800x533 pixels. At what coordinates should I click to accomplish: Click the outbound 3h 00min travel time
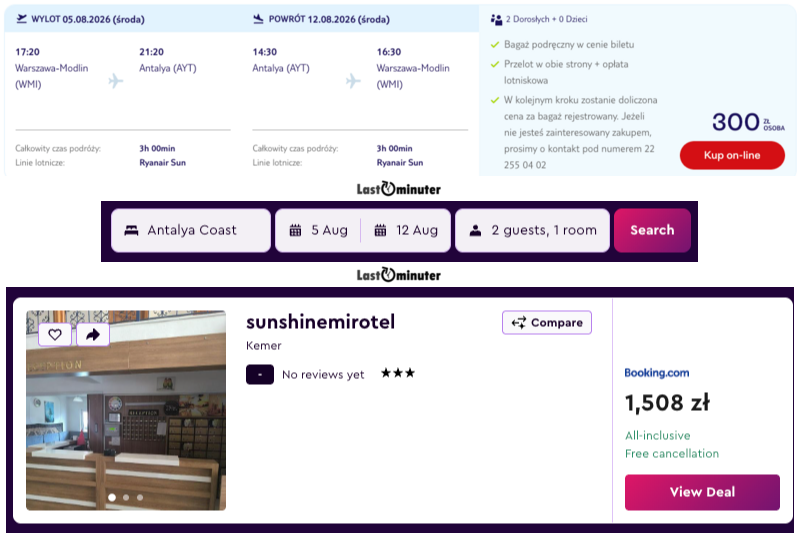(x=157, y=148)
